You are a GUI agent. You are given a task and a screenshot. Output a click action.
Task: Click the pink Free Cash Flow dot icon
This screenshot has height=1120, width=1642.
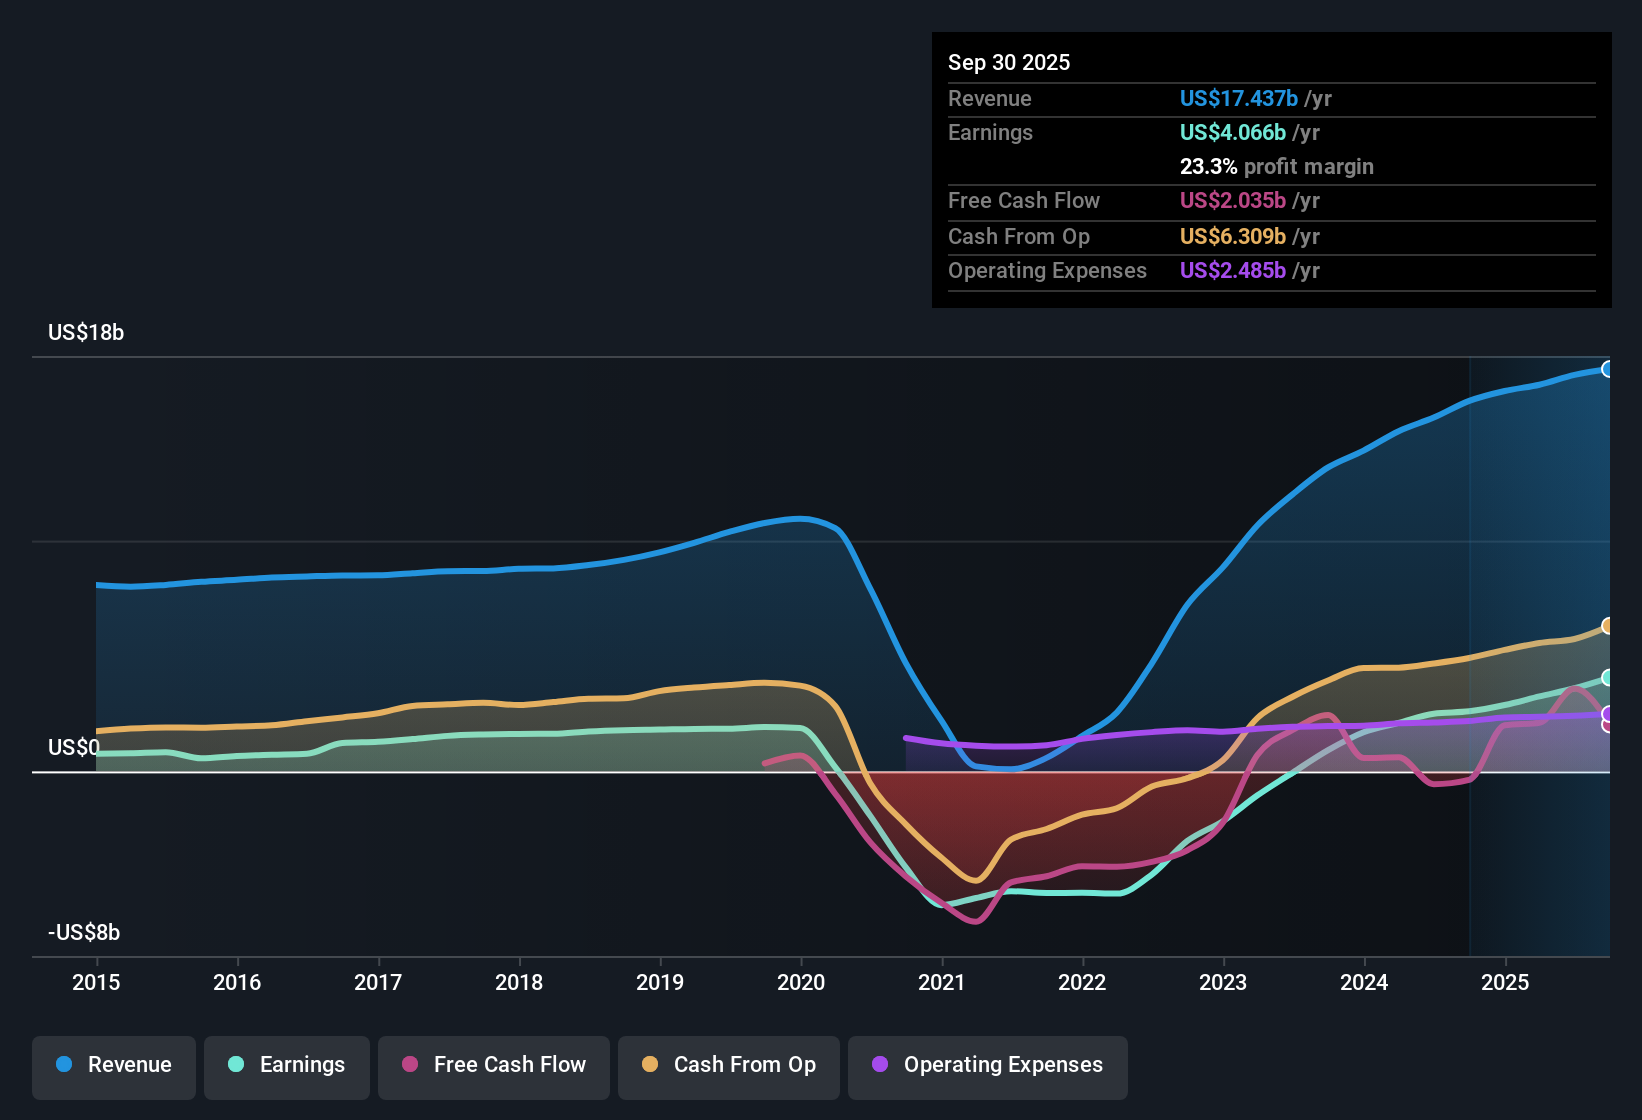click(409, 1065)
